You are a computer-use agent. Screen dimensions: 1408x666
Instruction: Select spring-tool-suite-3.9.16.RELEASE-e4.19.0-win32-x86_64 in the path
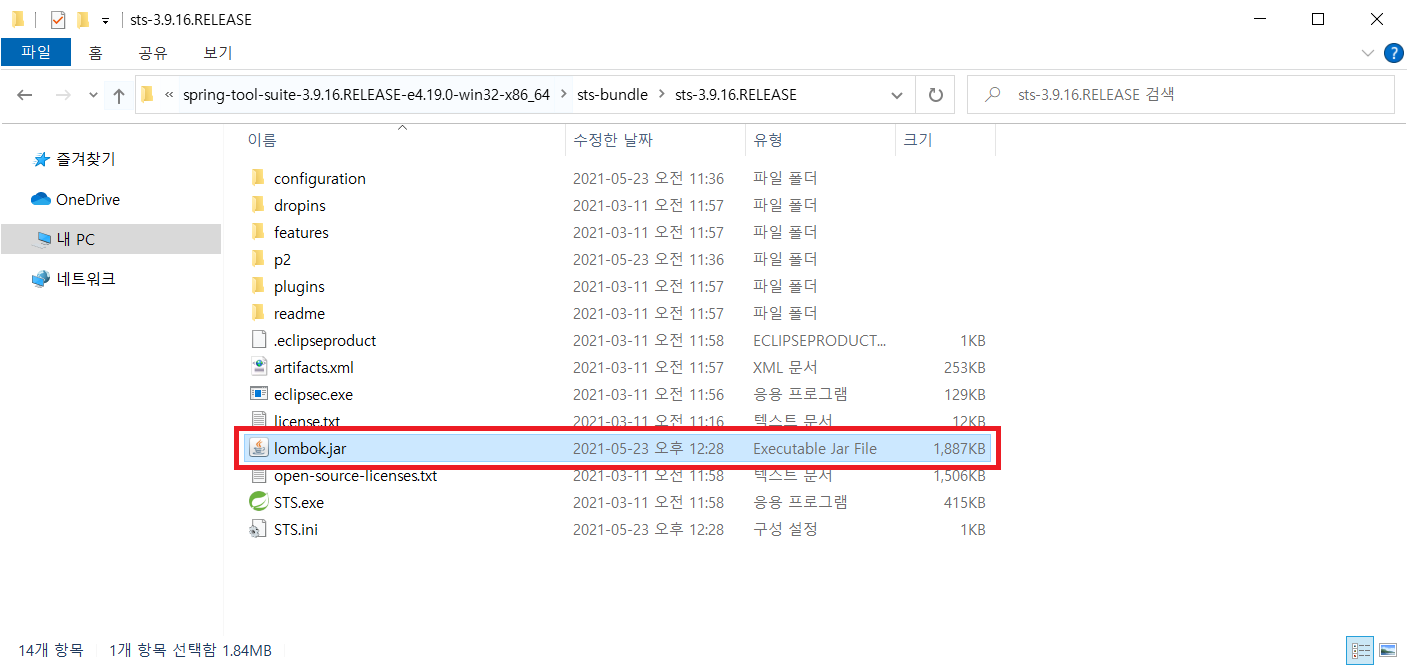(366, 95)
